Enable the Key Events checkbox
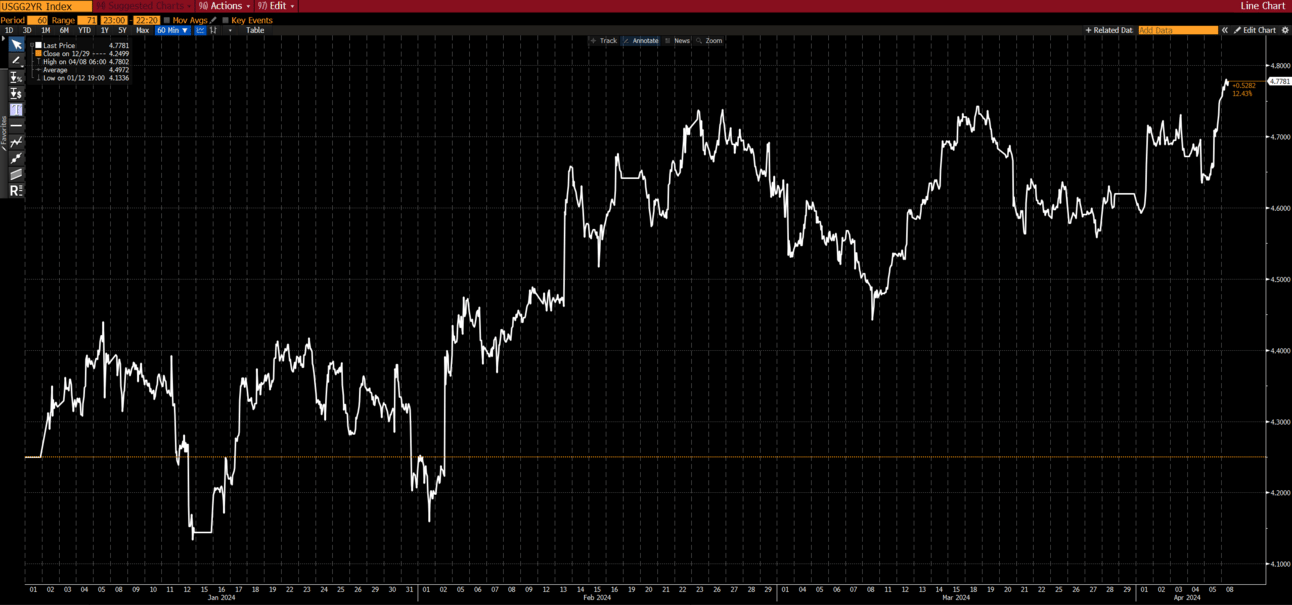Screen dimensions: 1292x605 (x=225, y=20)
